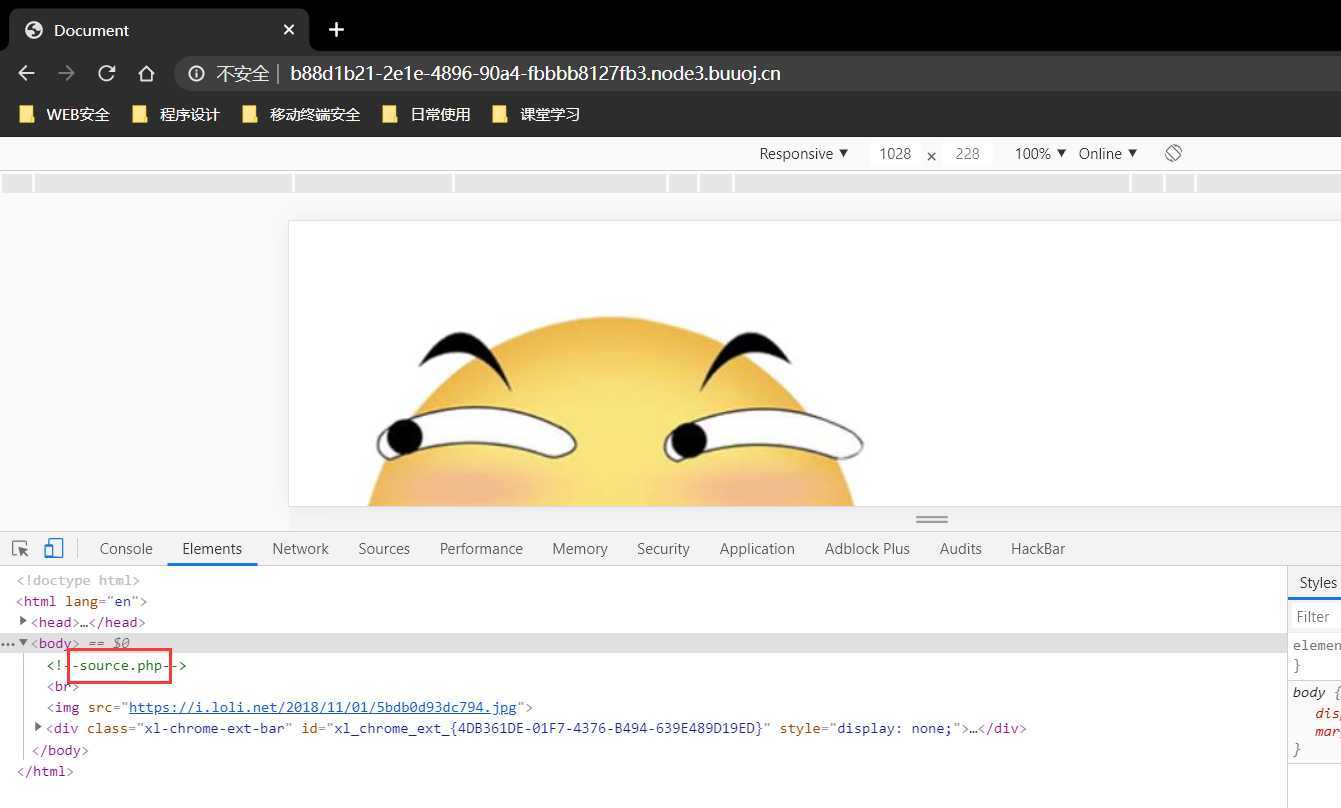Open the Responsive device dropdown
The height and width of the screenshot is (808, 1341).
click(803, 153)
